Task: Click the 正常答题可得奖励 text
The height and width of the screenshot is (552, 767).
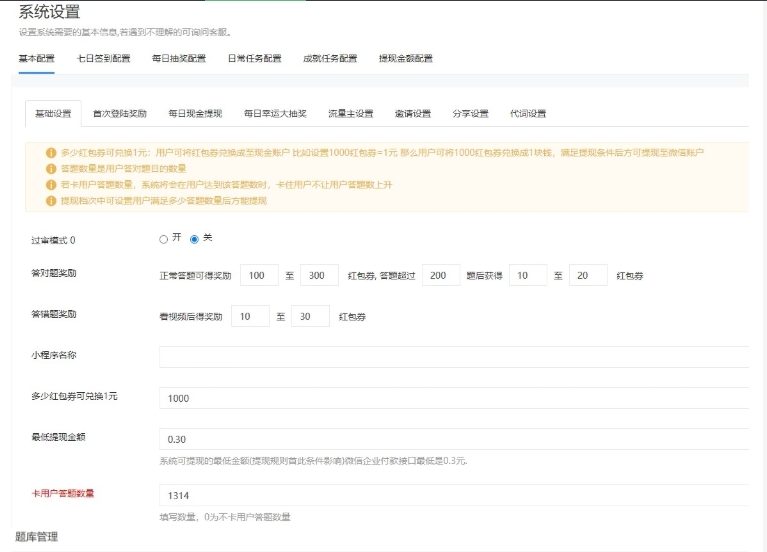Action: [x=196, y=276]
